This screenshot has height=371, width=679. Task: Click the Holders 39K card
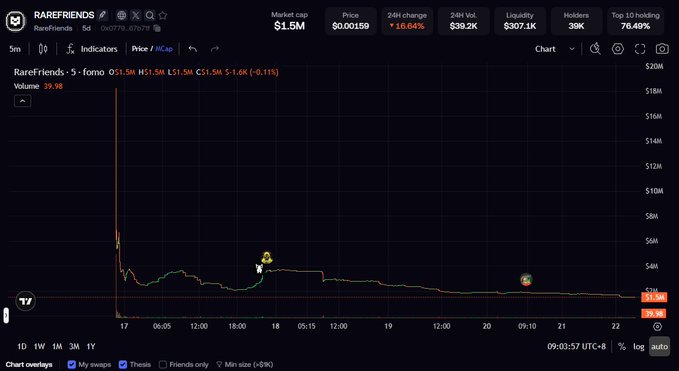(x=576, y=21)
